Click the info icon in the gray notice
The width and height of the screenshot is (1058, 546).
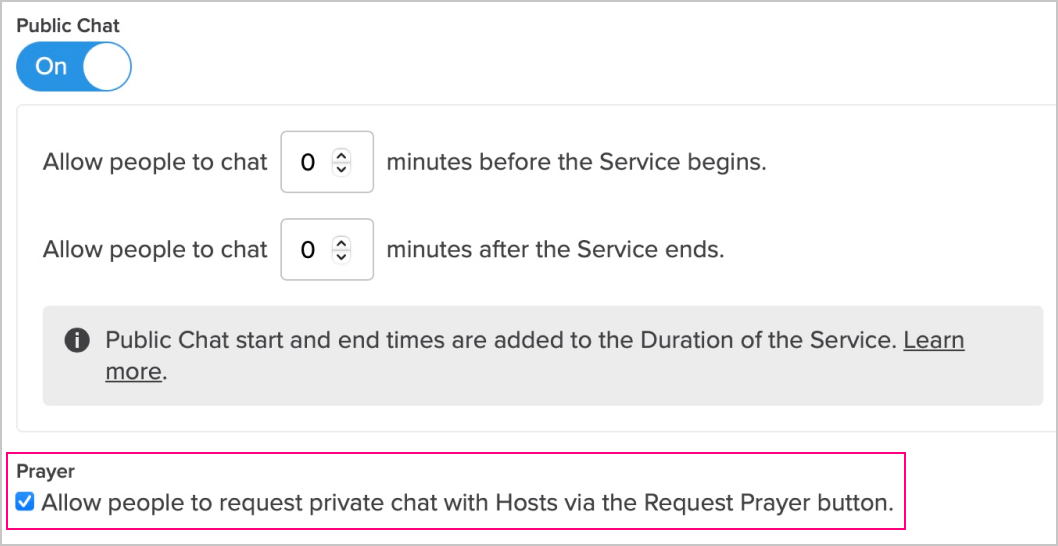coord(77,341)
